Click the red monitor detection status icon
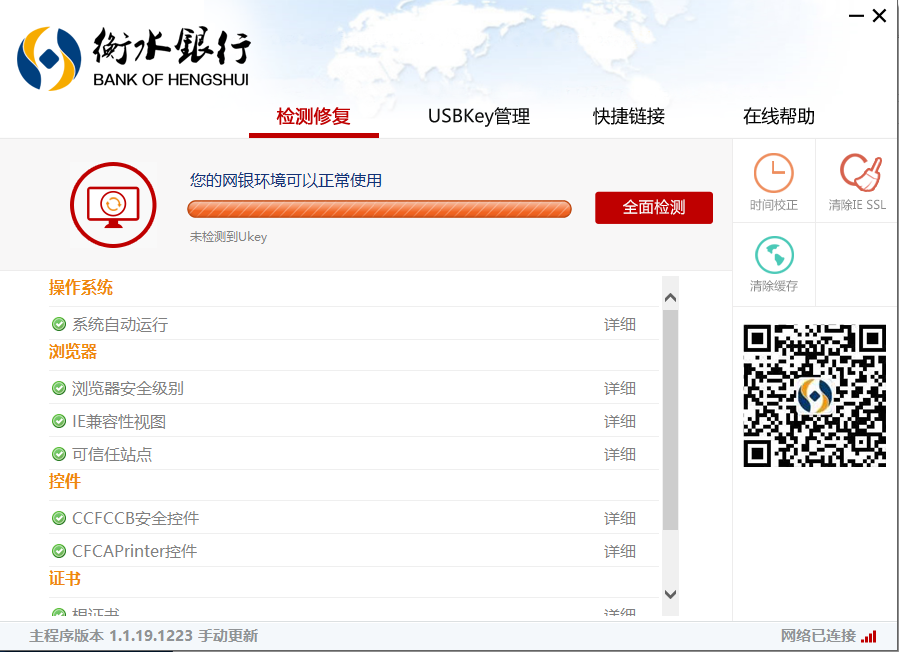The height and width of the screenshot is (652, 899). click(113, 204)
